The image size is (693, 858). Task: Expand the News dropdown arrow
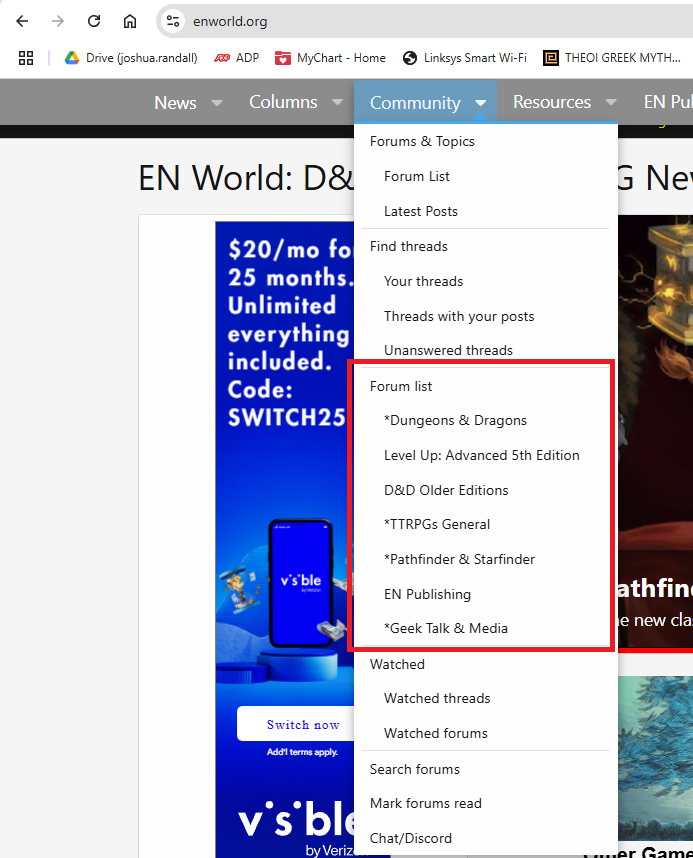click(217, 102)
